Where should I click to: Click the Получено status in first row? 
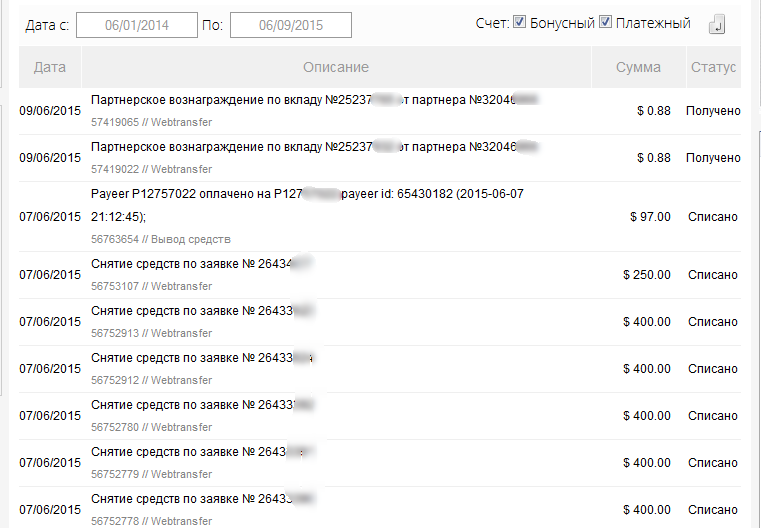[713, 111]
